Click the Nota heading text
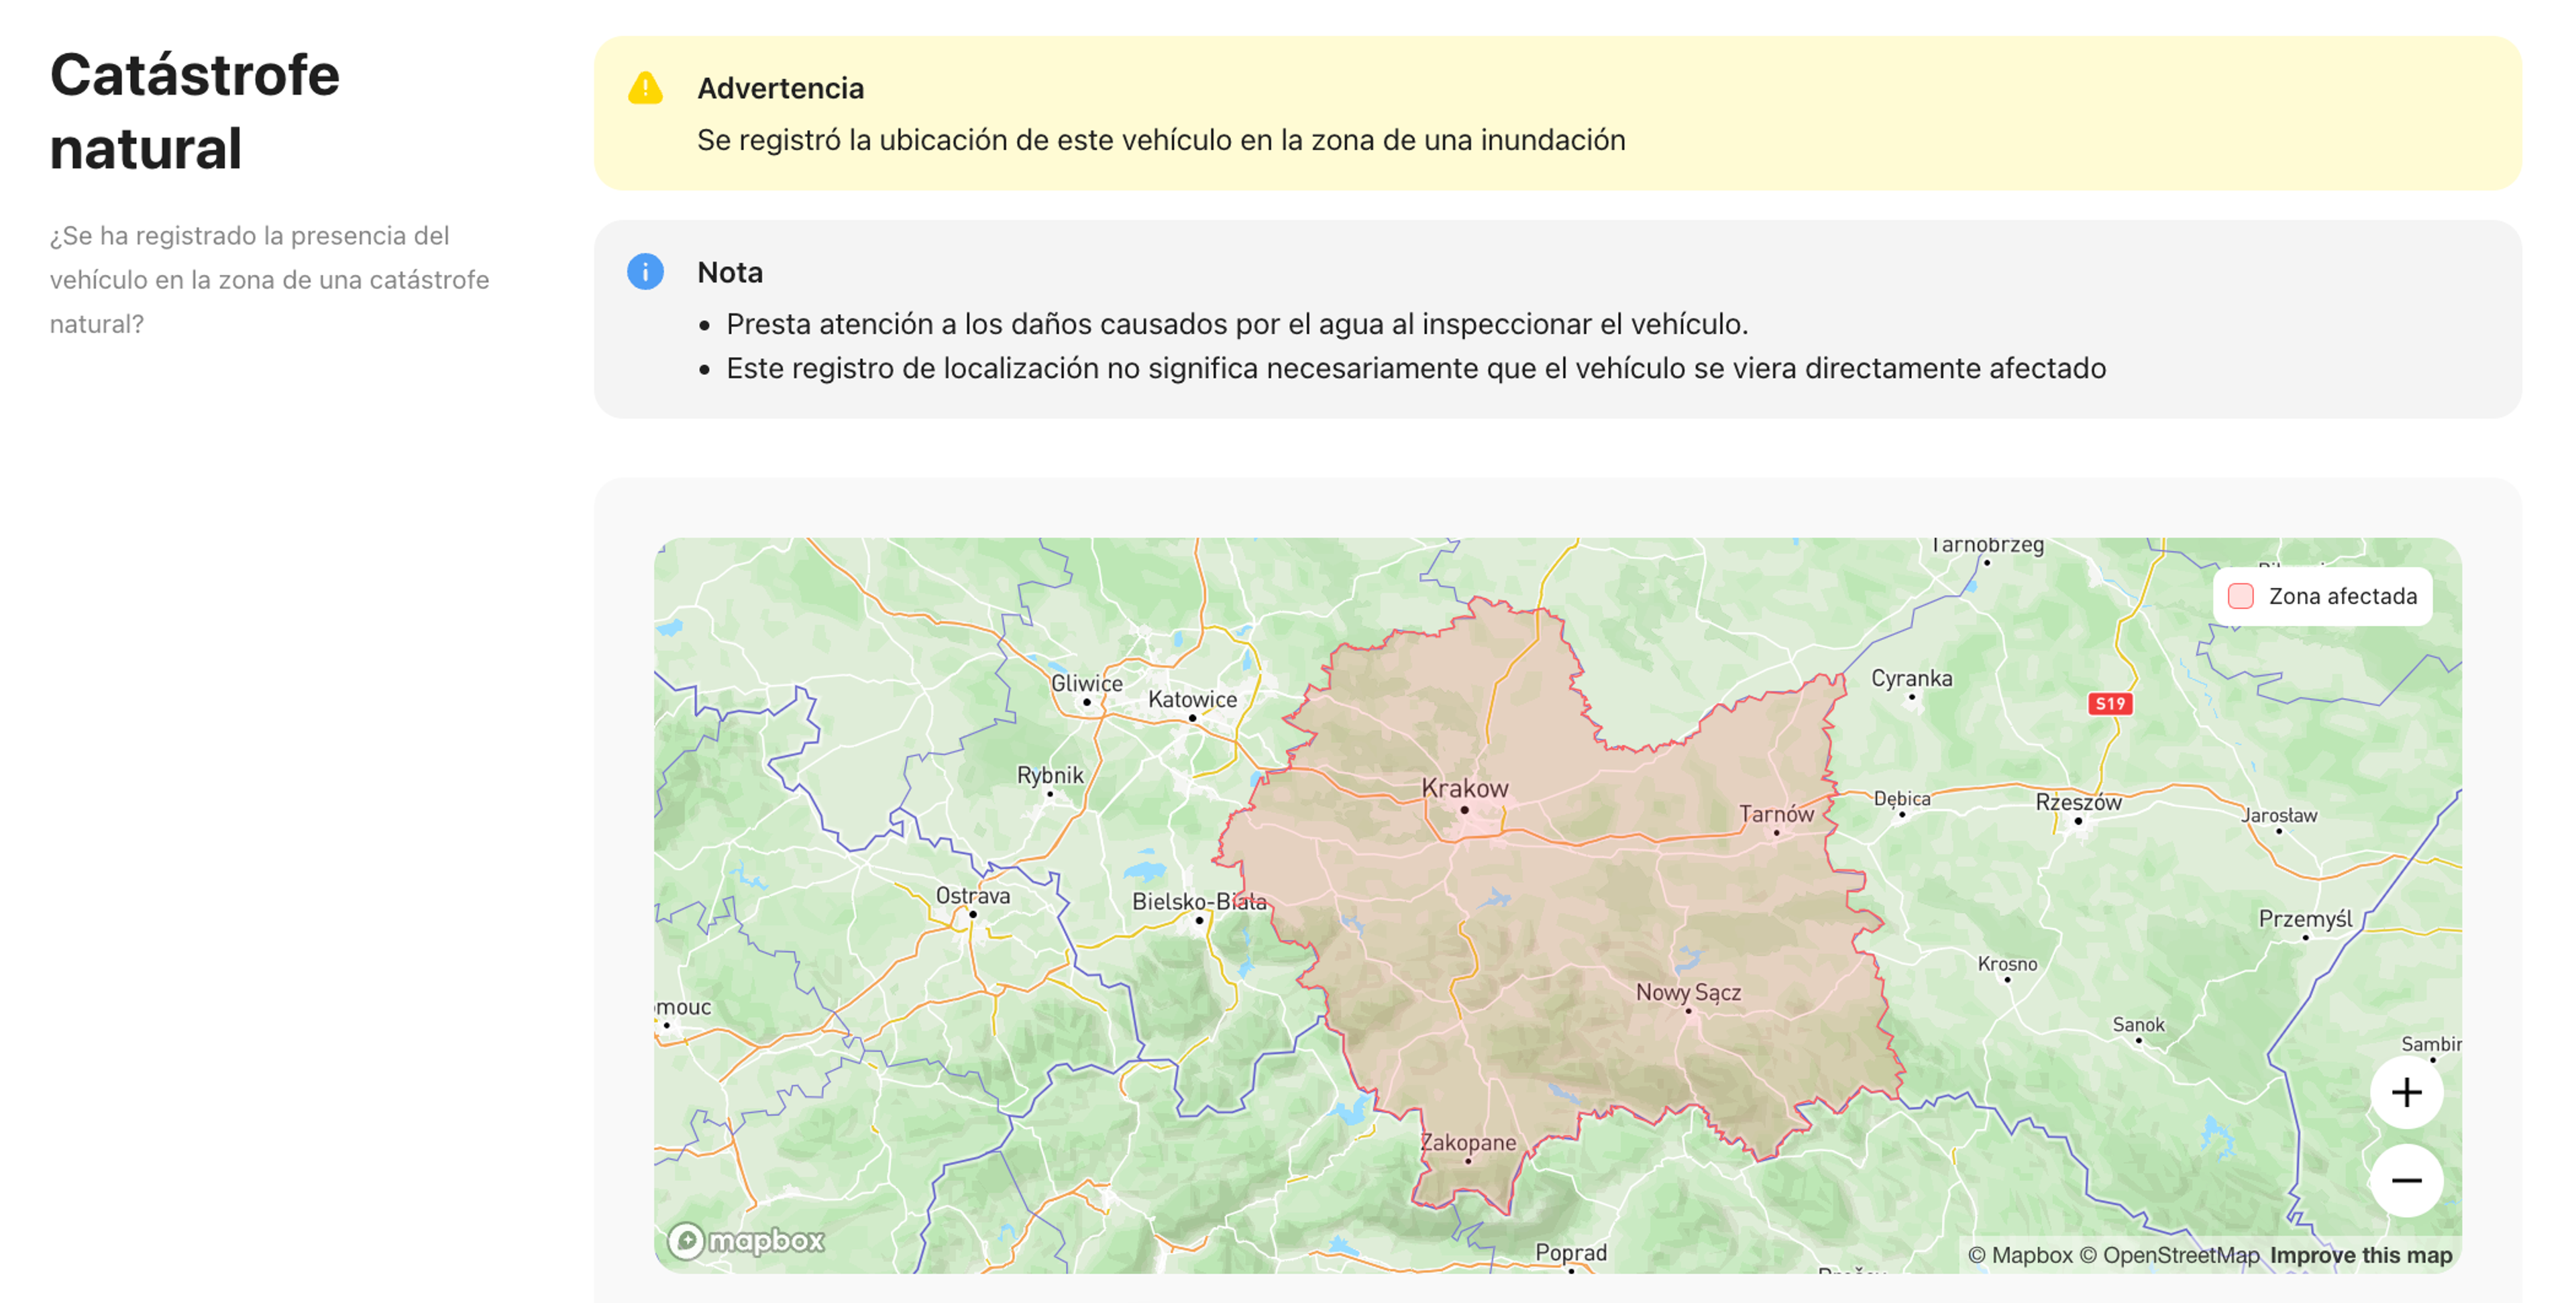This screenshot has width=2576, height=1303. (730, 272)
